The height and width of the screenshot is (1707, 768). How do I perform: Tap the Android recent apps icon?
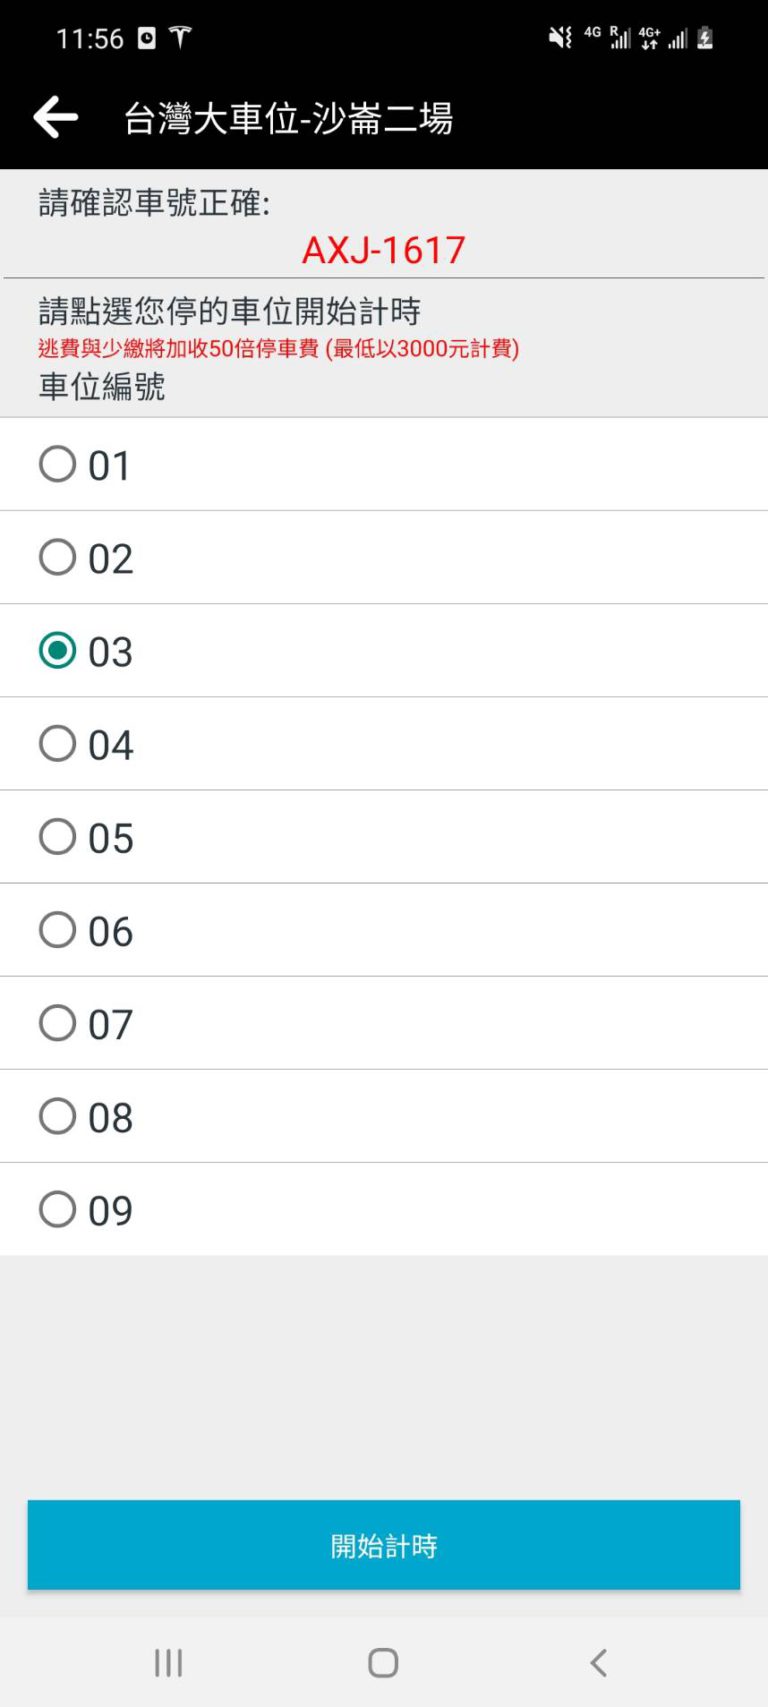click(x=168, y=1662)
